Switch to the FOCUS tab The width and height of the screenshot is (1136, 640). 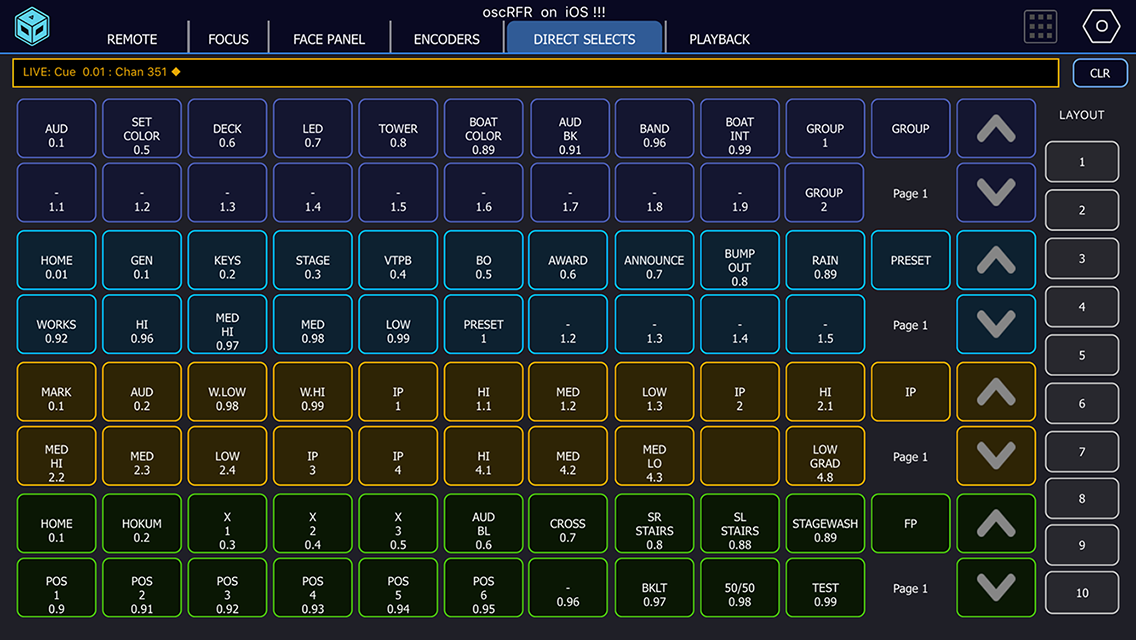(x=228, y=39)
